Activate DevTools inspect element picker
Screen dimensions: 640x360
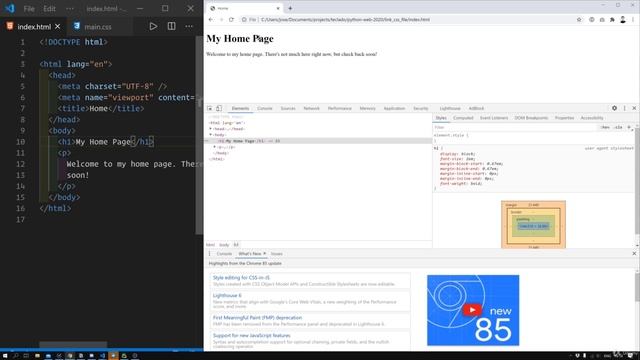click(210, 108)
